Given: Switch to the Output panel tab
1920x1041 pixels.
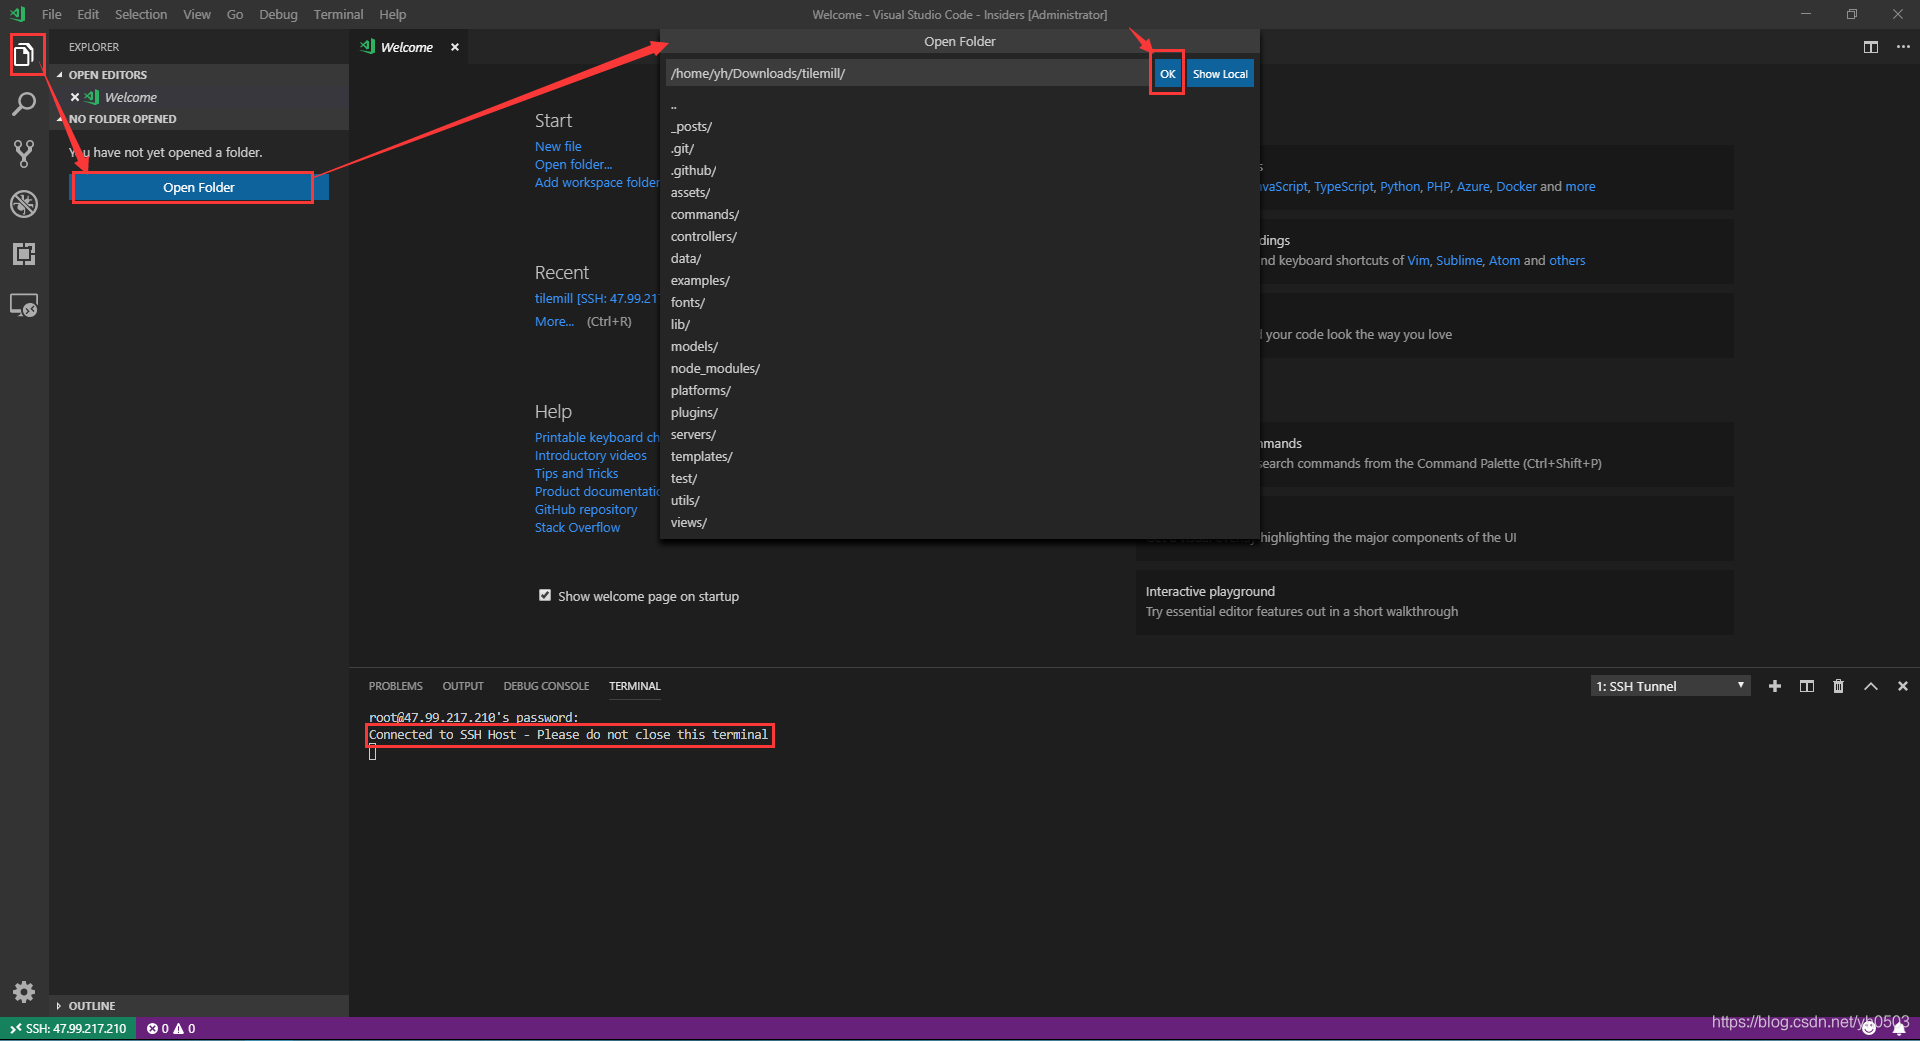Looking at the screenshot, I should (463, 686).
